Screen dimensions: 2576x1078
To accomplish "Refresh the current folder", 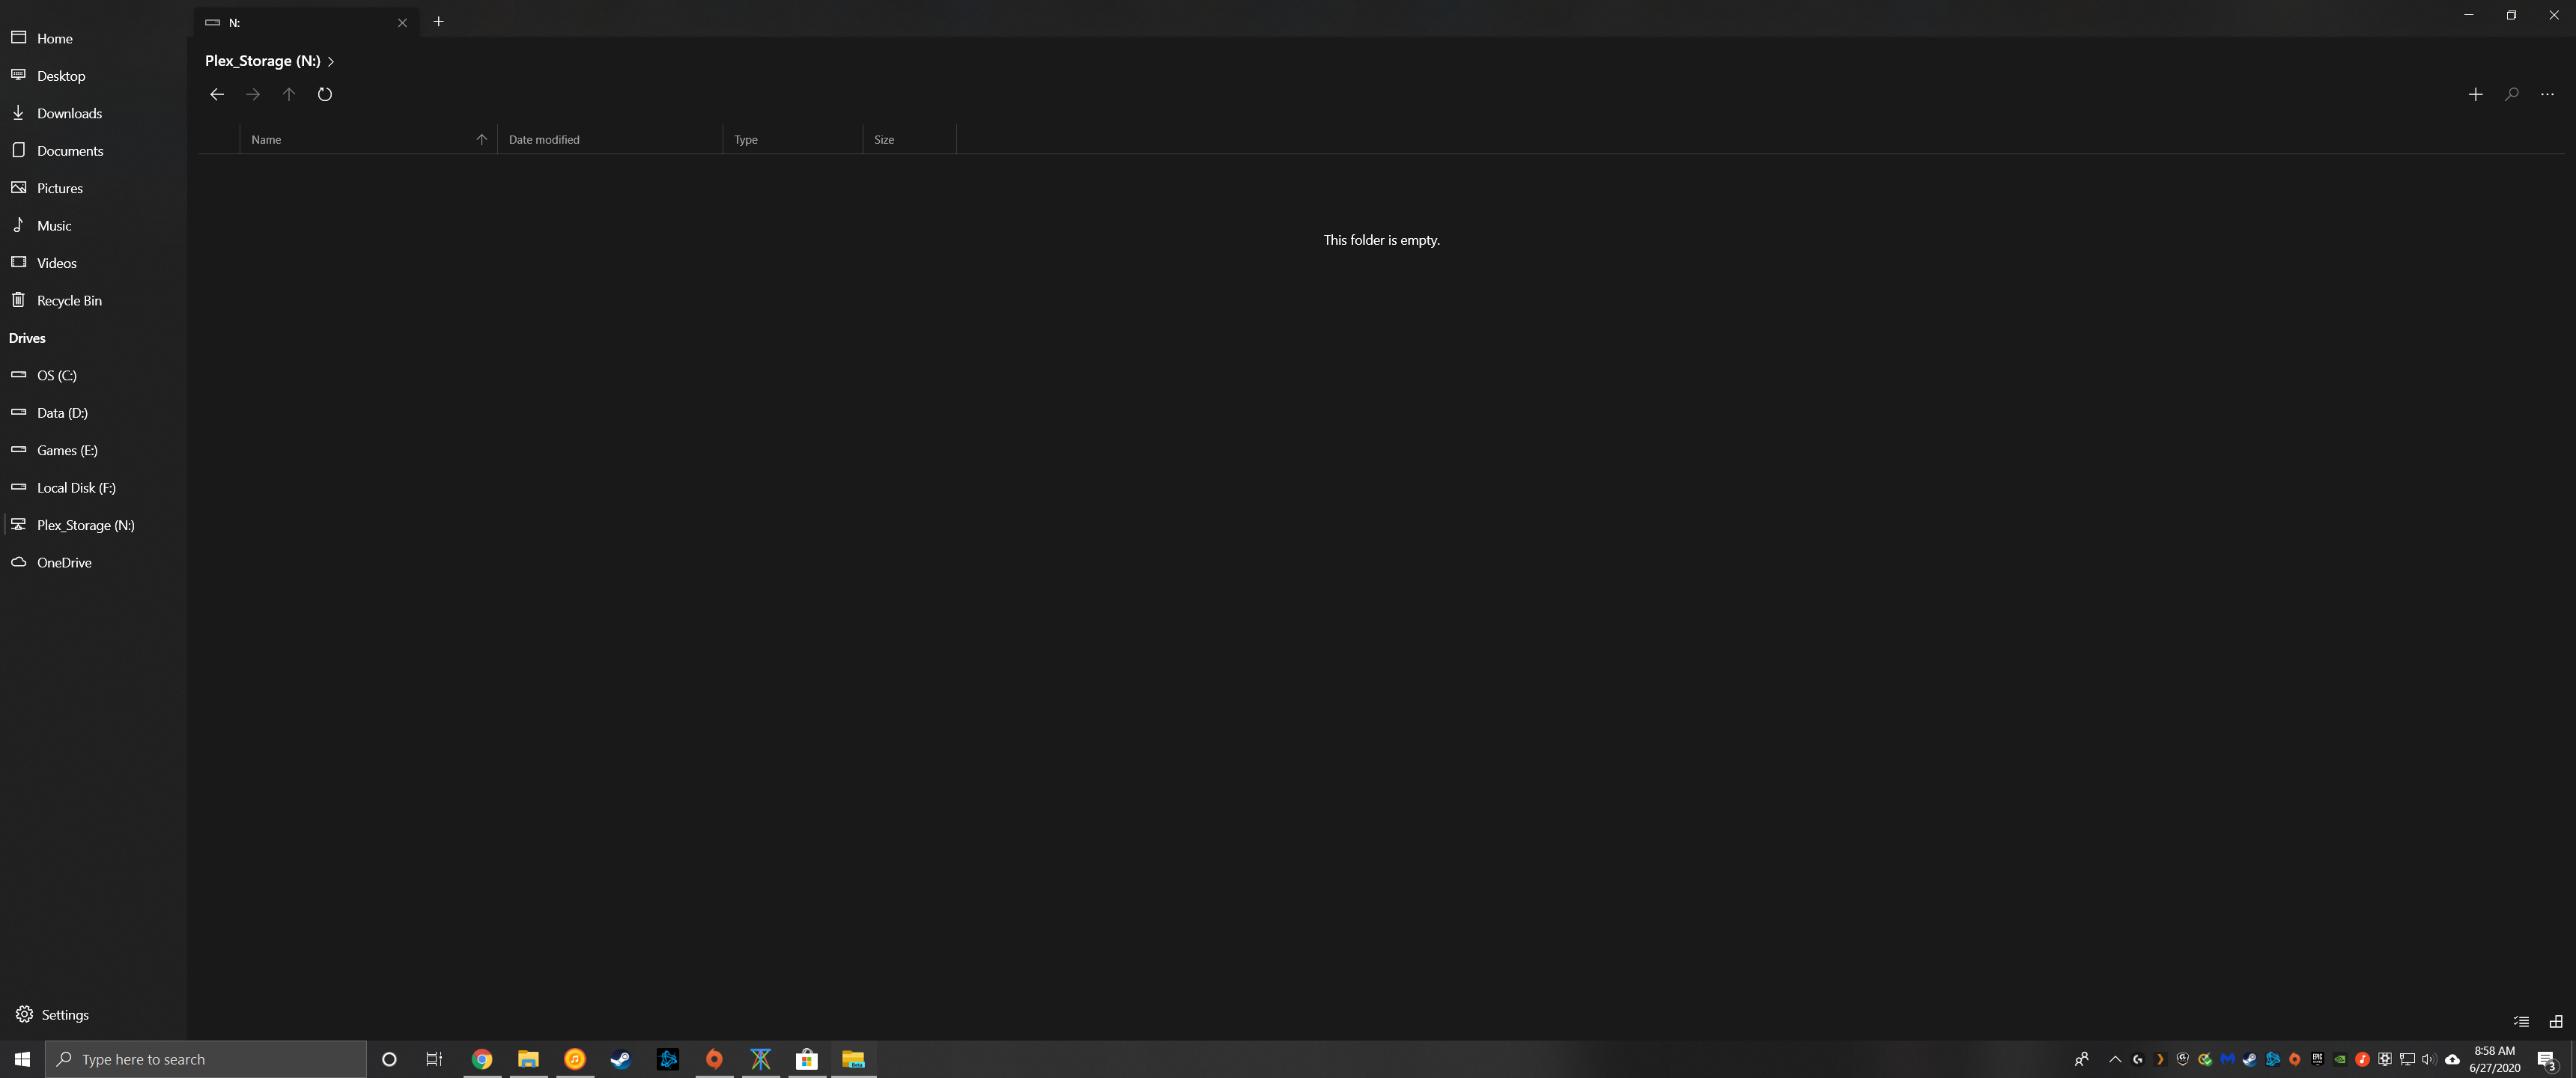I will [325, 94].
